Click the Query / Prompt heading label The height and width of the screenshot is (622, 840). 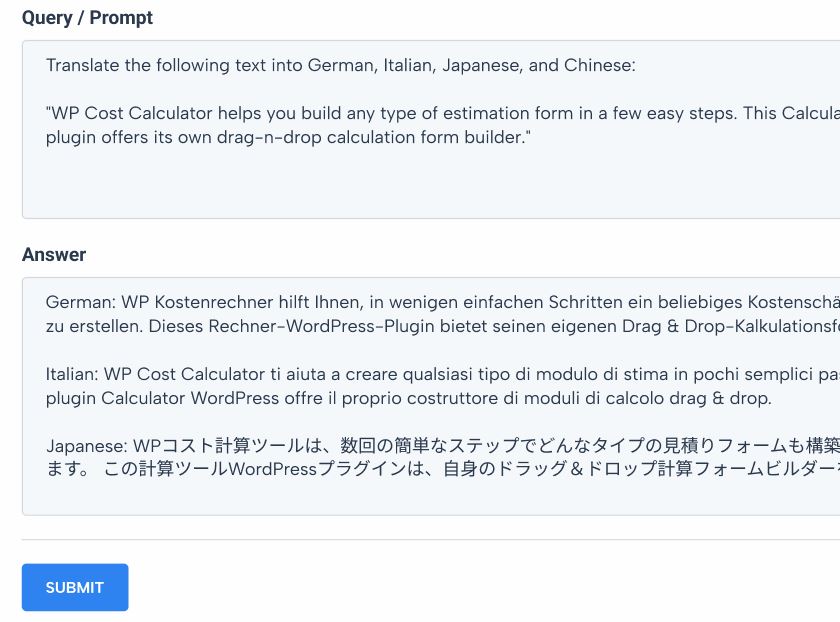click(87, 18)
